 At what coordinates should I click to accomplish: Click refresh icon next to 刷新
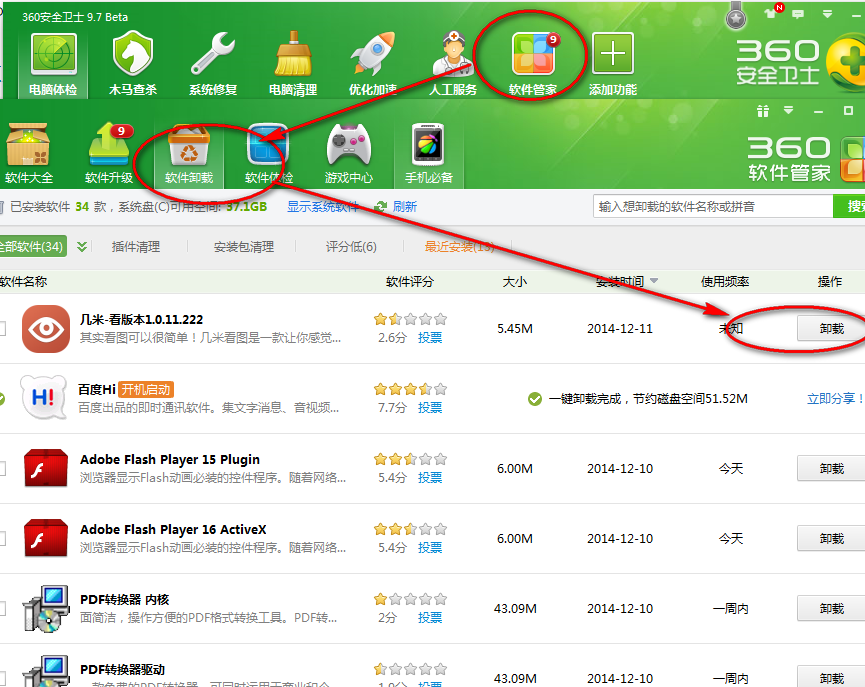(380, 207)
